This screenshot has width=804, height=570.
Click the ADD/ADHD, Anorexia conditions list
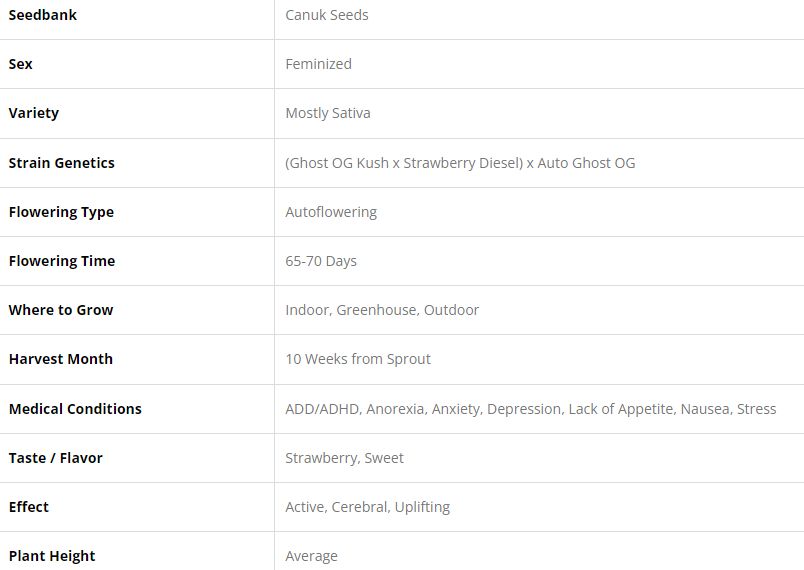[530, 409]
